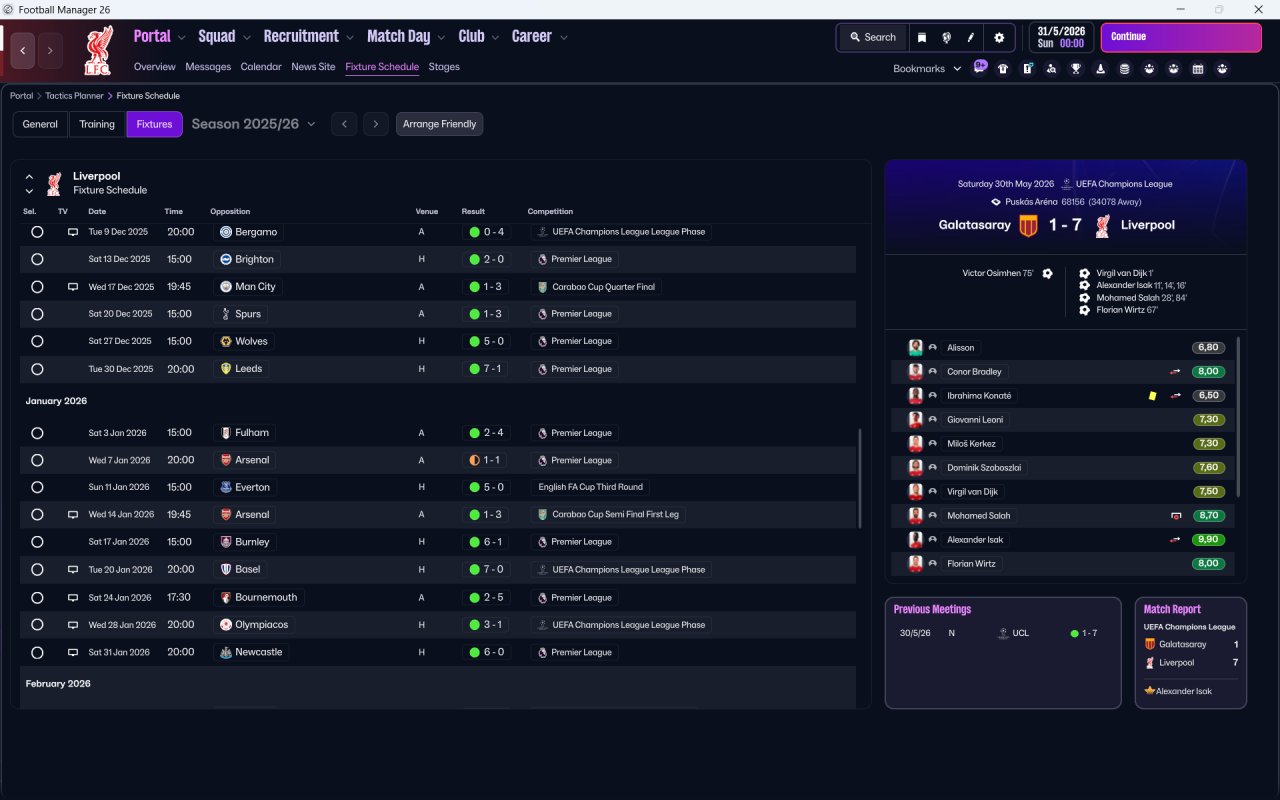Click the Spurs club badge icon
This screenshot has width=1280, height=800.
tap(226, 314)
